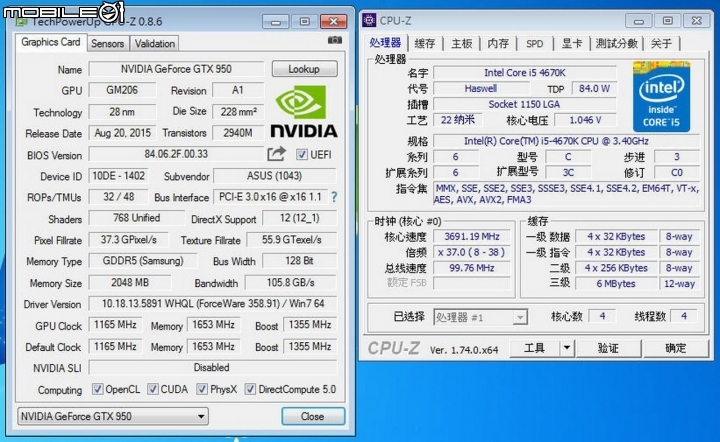Click the GPU-Z screenshot camera icon

coord(335,40)
